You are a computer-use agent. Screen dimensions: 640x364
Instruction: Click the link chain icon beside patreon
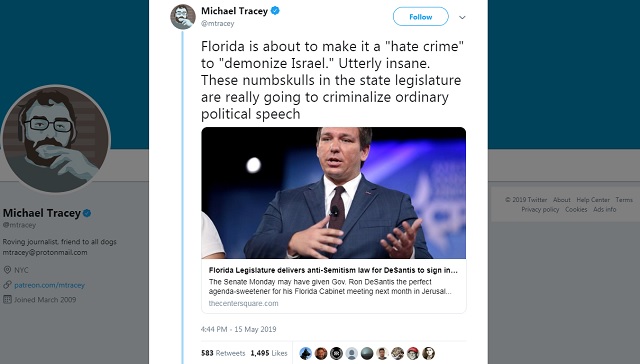point(7,285)
